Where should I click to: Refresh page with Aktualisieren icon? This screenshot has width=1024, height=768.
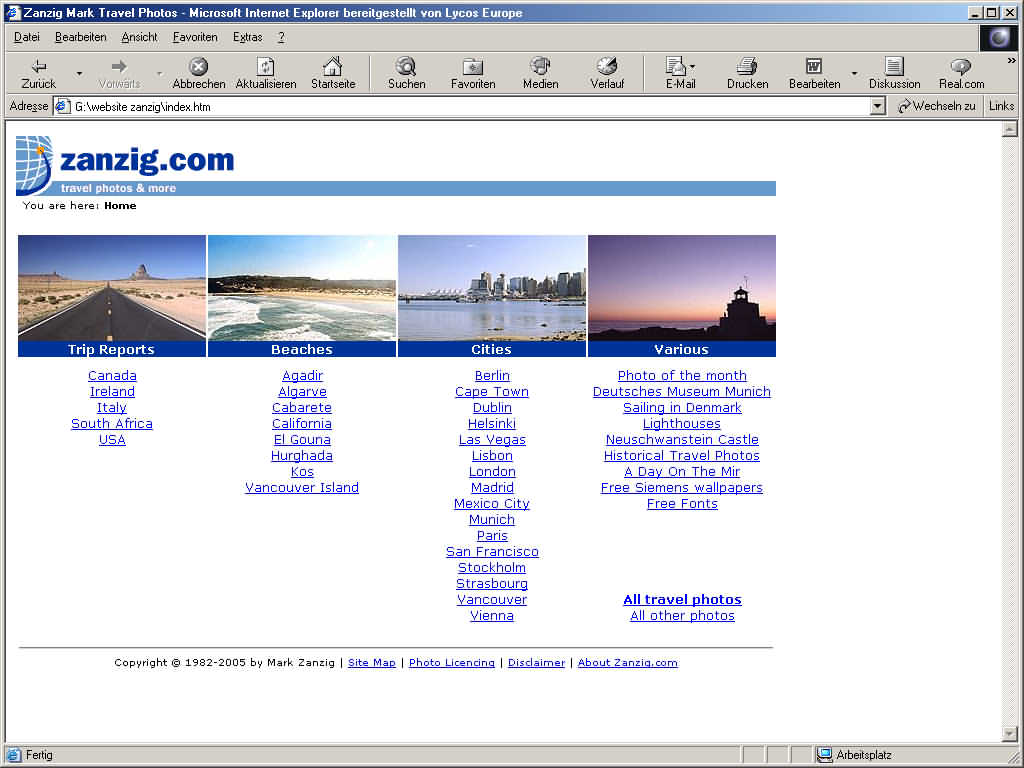265,67
